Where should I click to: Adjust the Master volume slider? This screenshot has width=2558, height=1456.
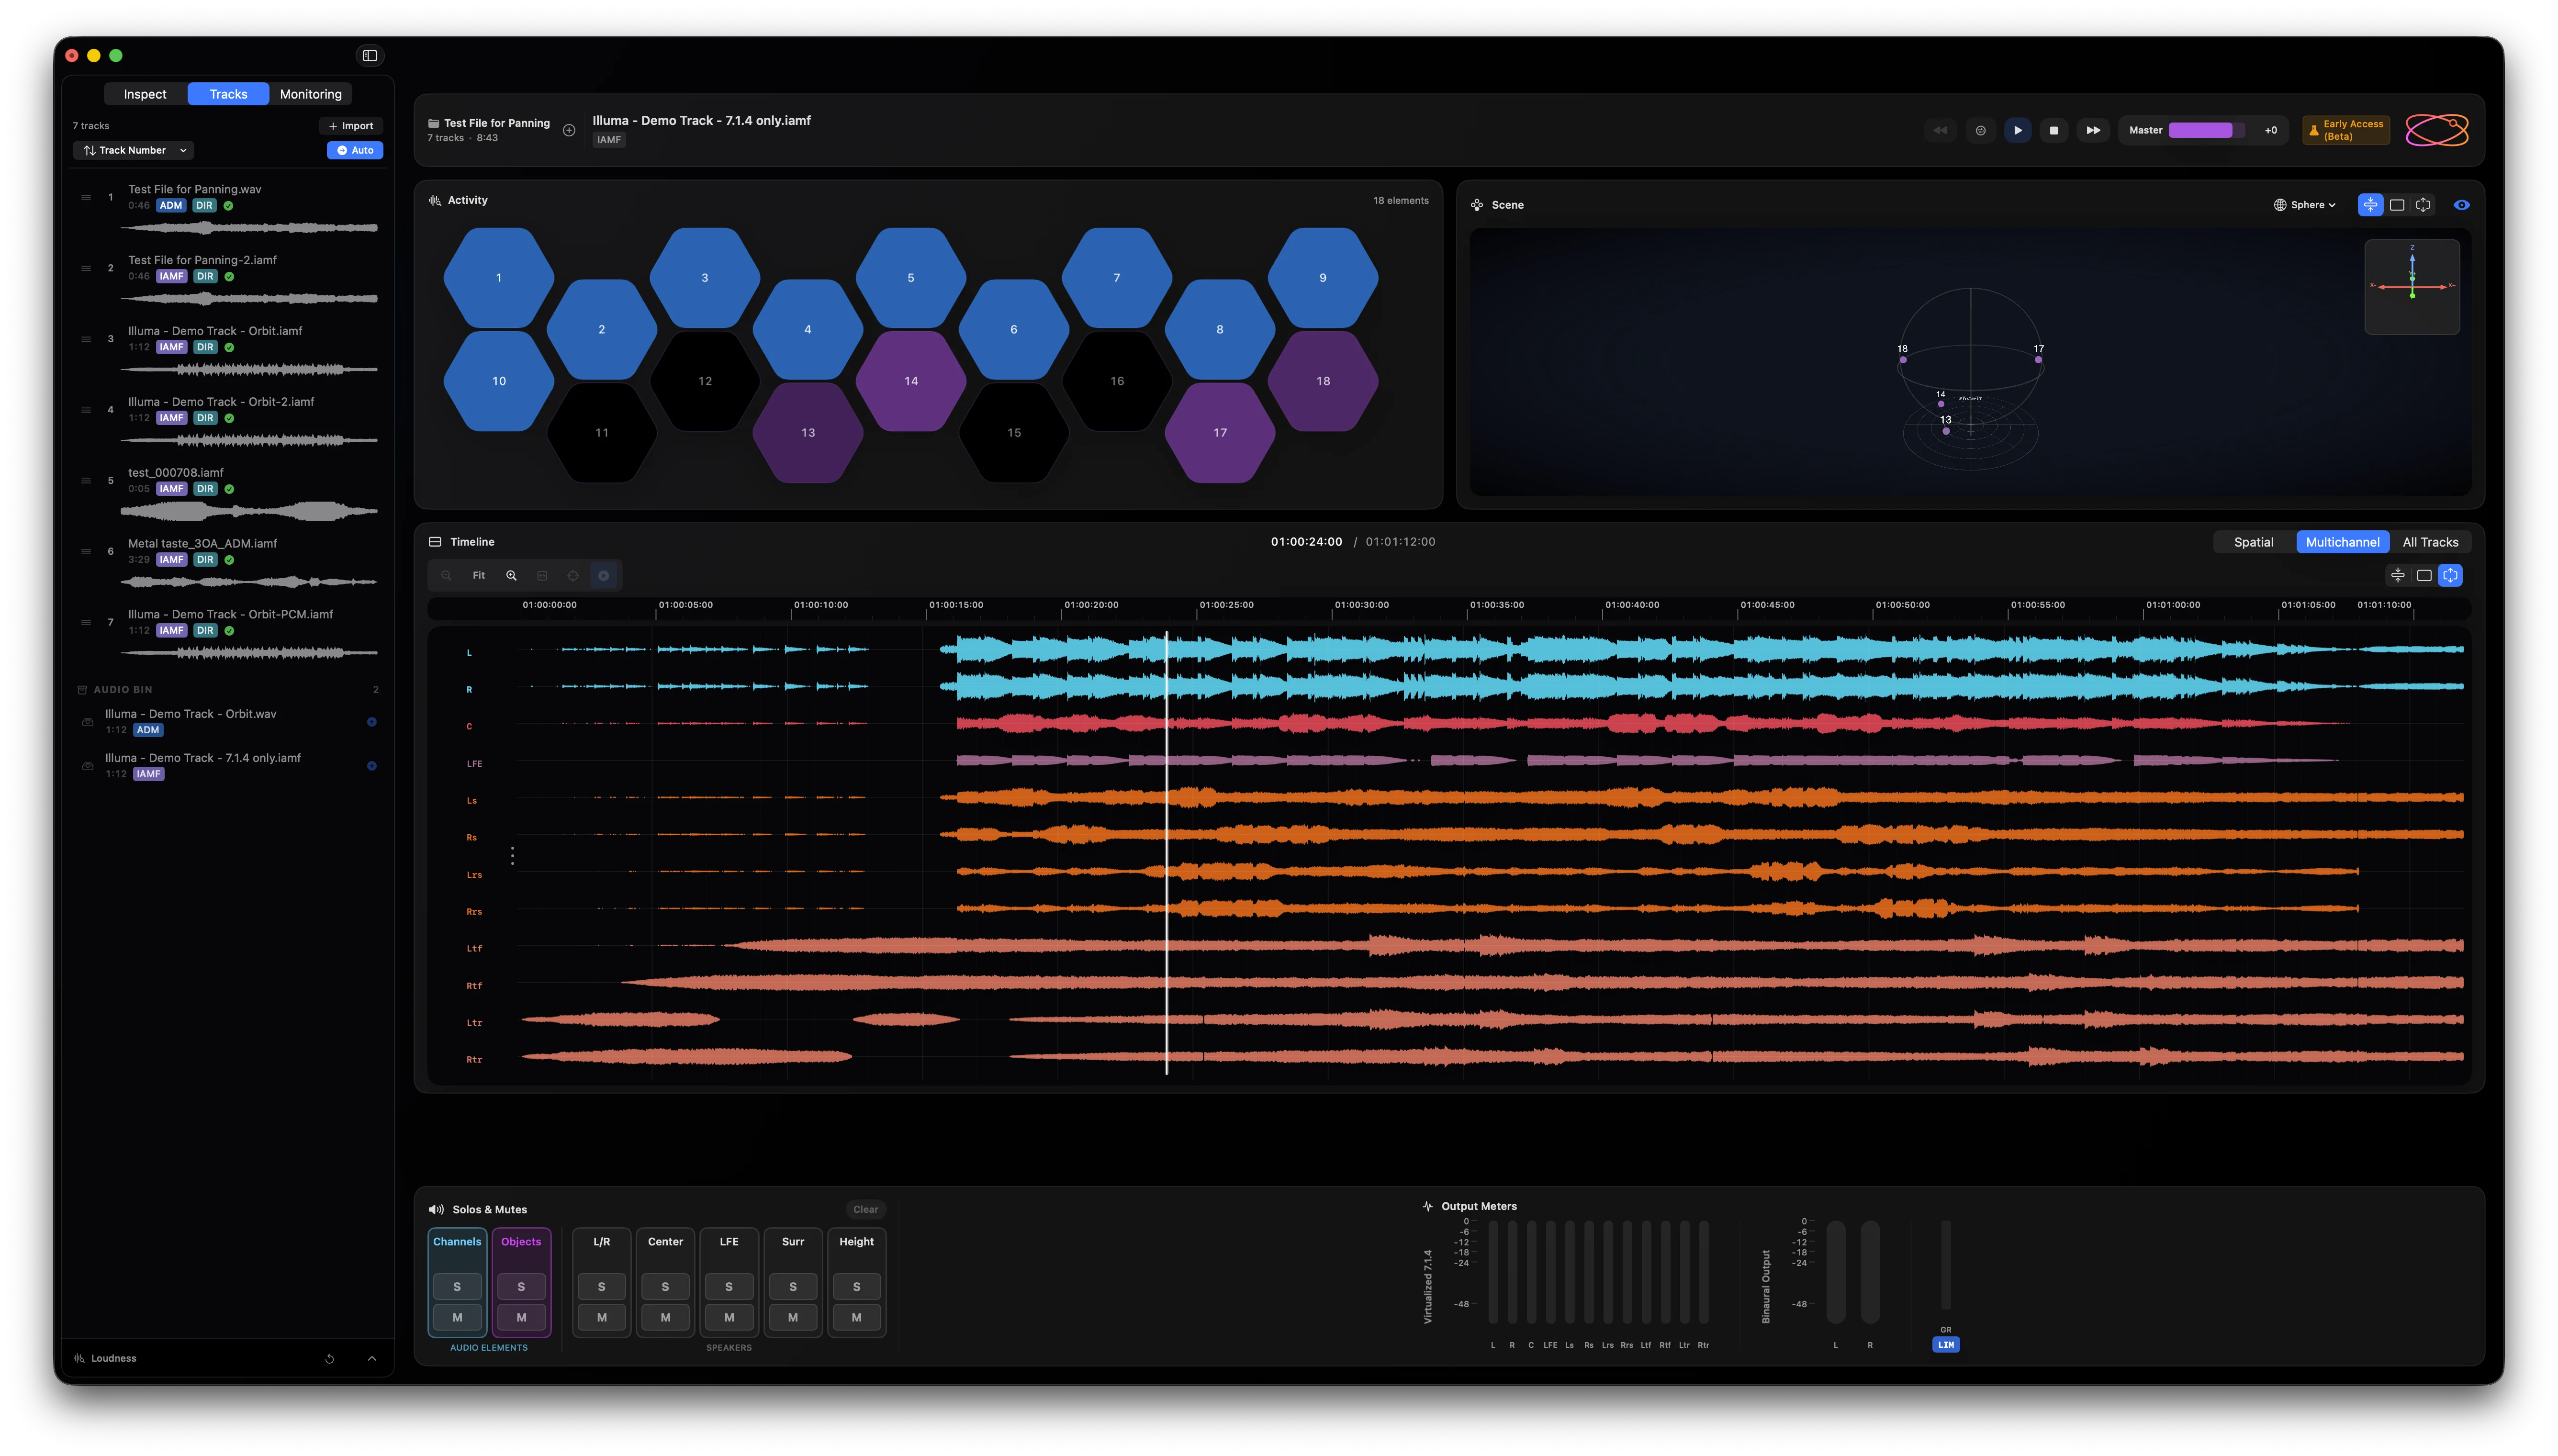coord(2206,130)
